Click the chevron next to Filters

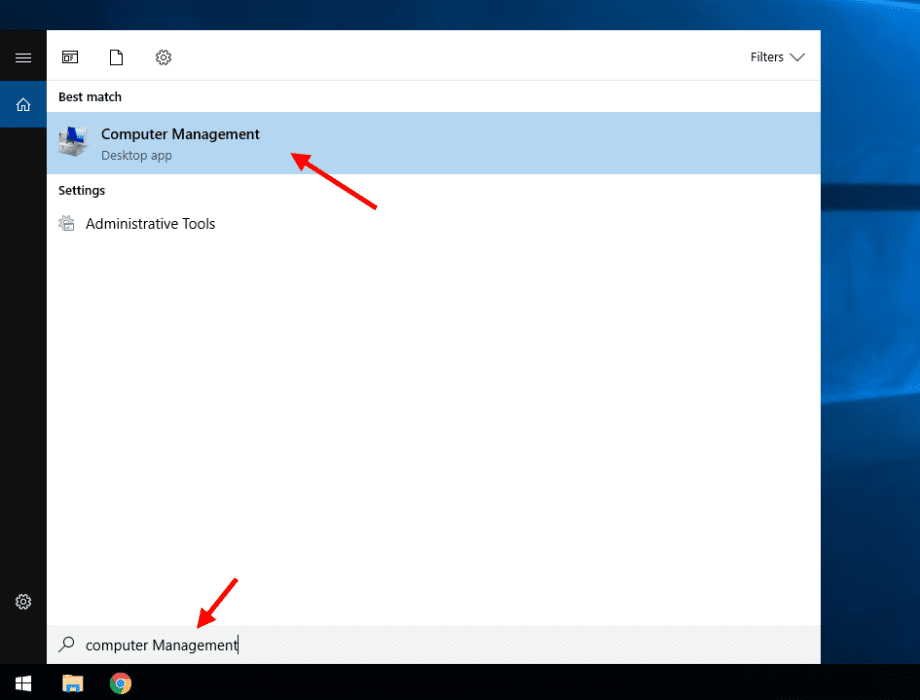tap(797, 57)
